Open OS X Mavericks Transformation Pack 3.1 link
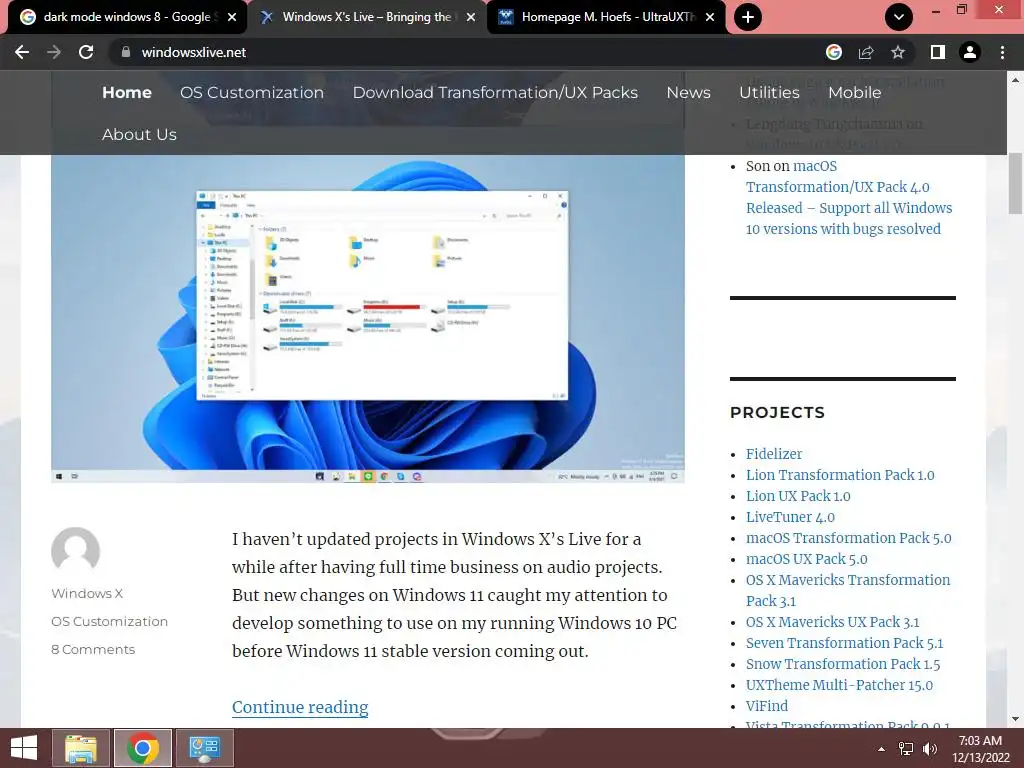 pos(848,590)
